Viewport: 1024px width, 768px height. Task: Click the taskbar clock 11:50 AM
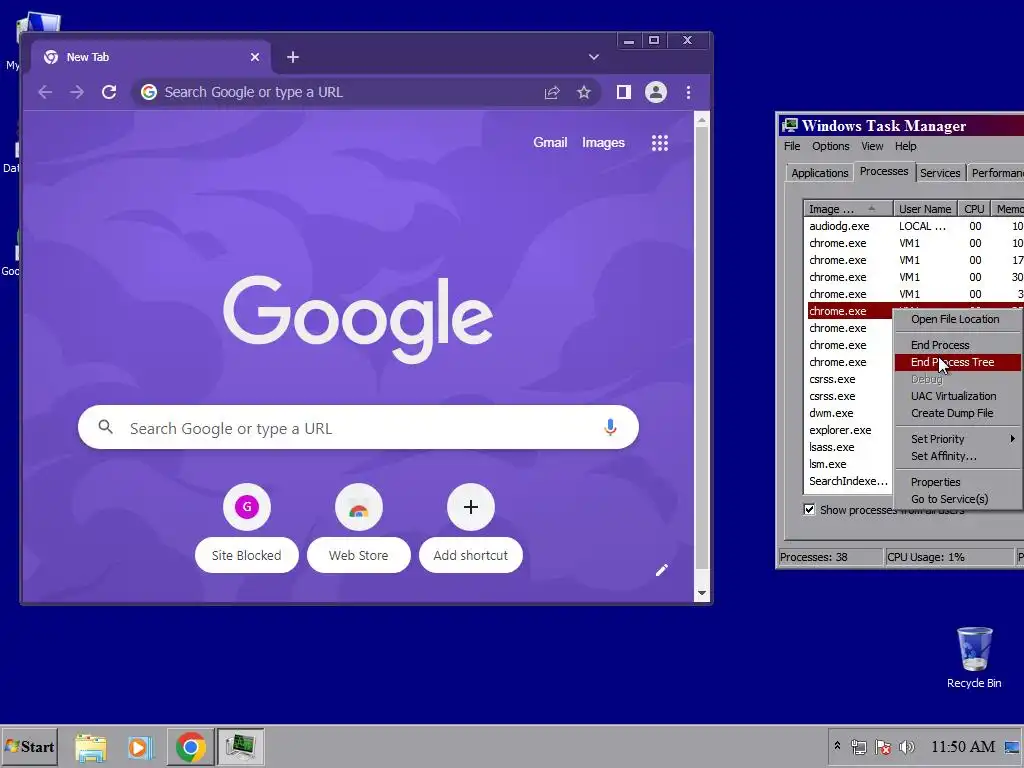pyautogui.click(x=963, y=746)
